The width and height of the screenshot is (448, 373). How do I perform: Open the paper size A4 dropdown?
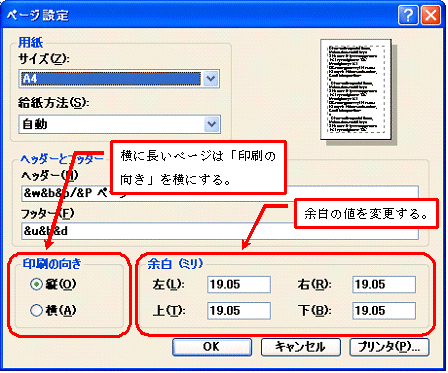[x=119, y=79]
